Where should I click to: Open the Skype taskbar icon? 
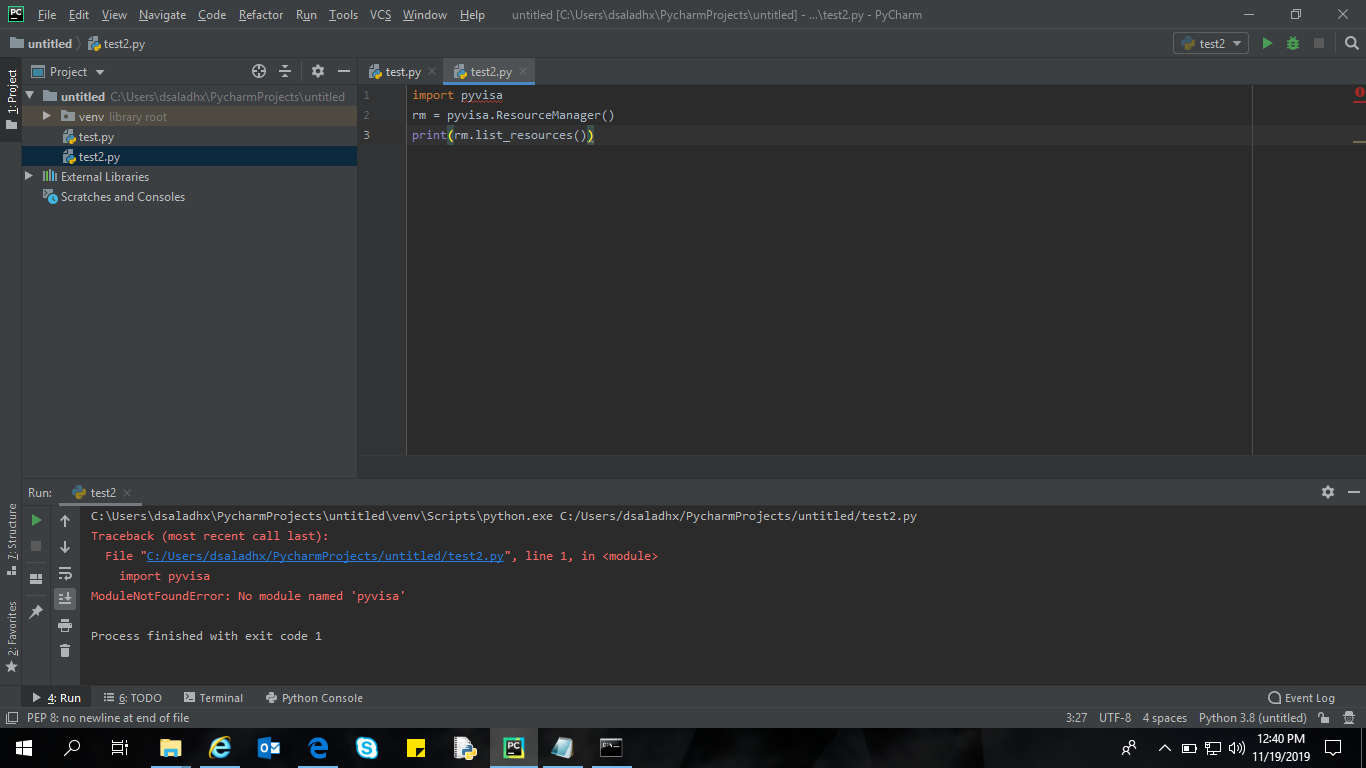(366, 748)
